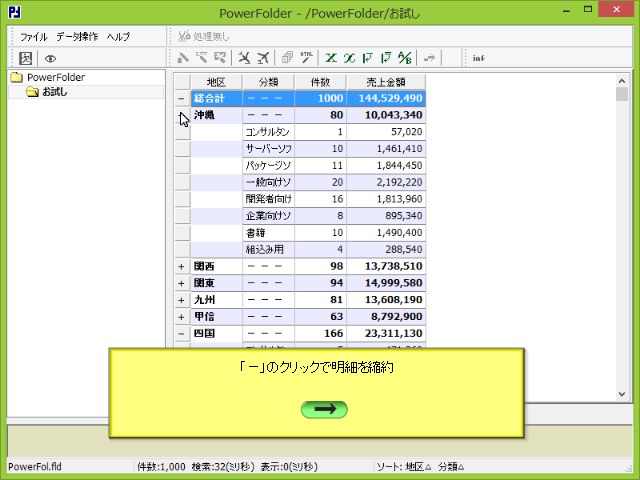Click the ソート: 地区△ status entry
640x480 pixels.
tap(403, 467)
